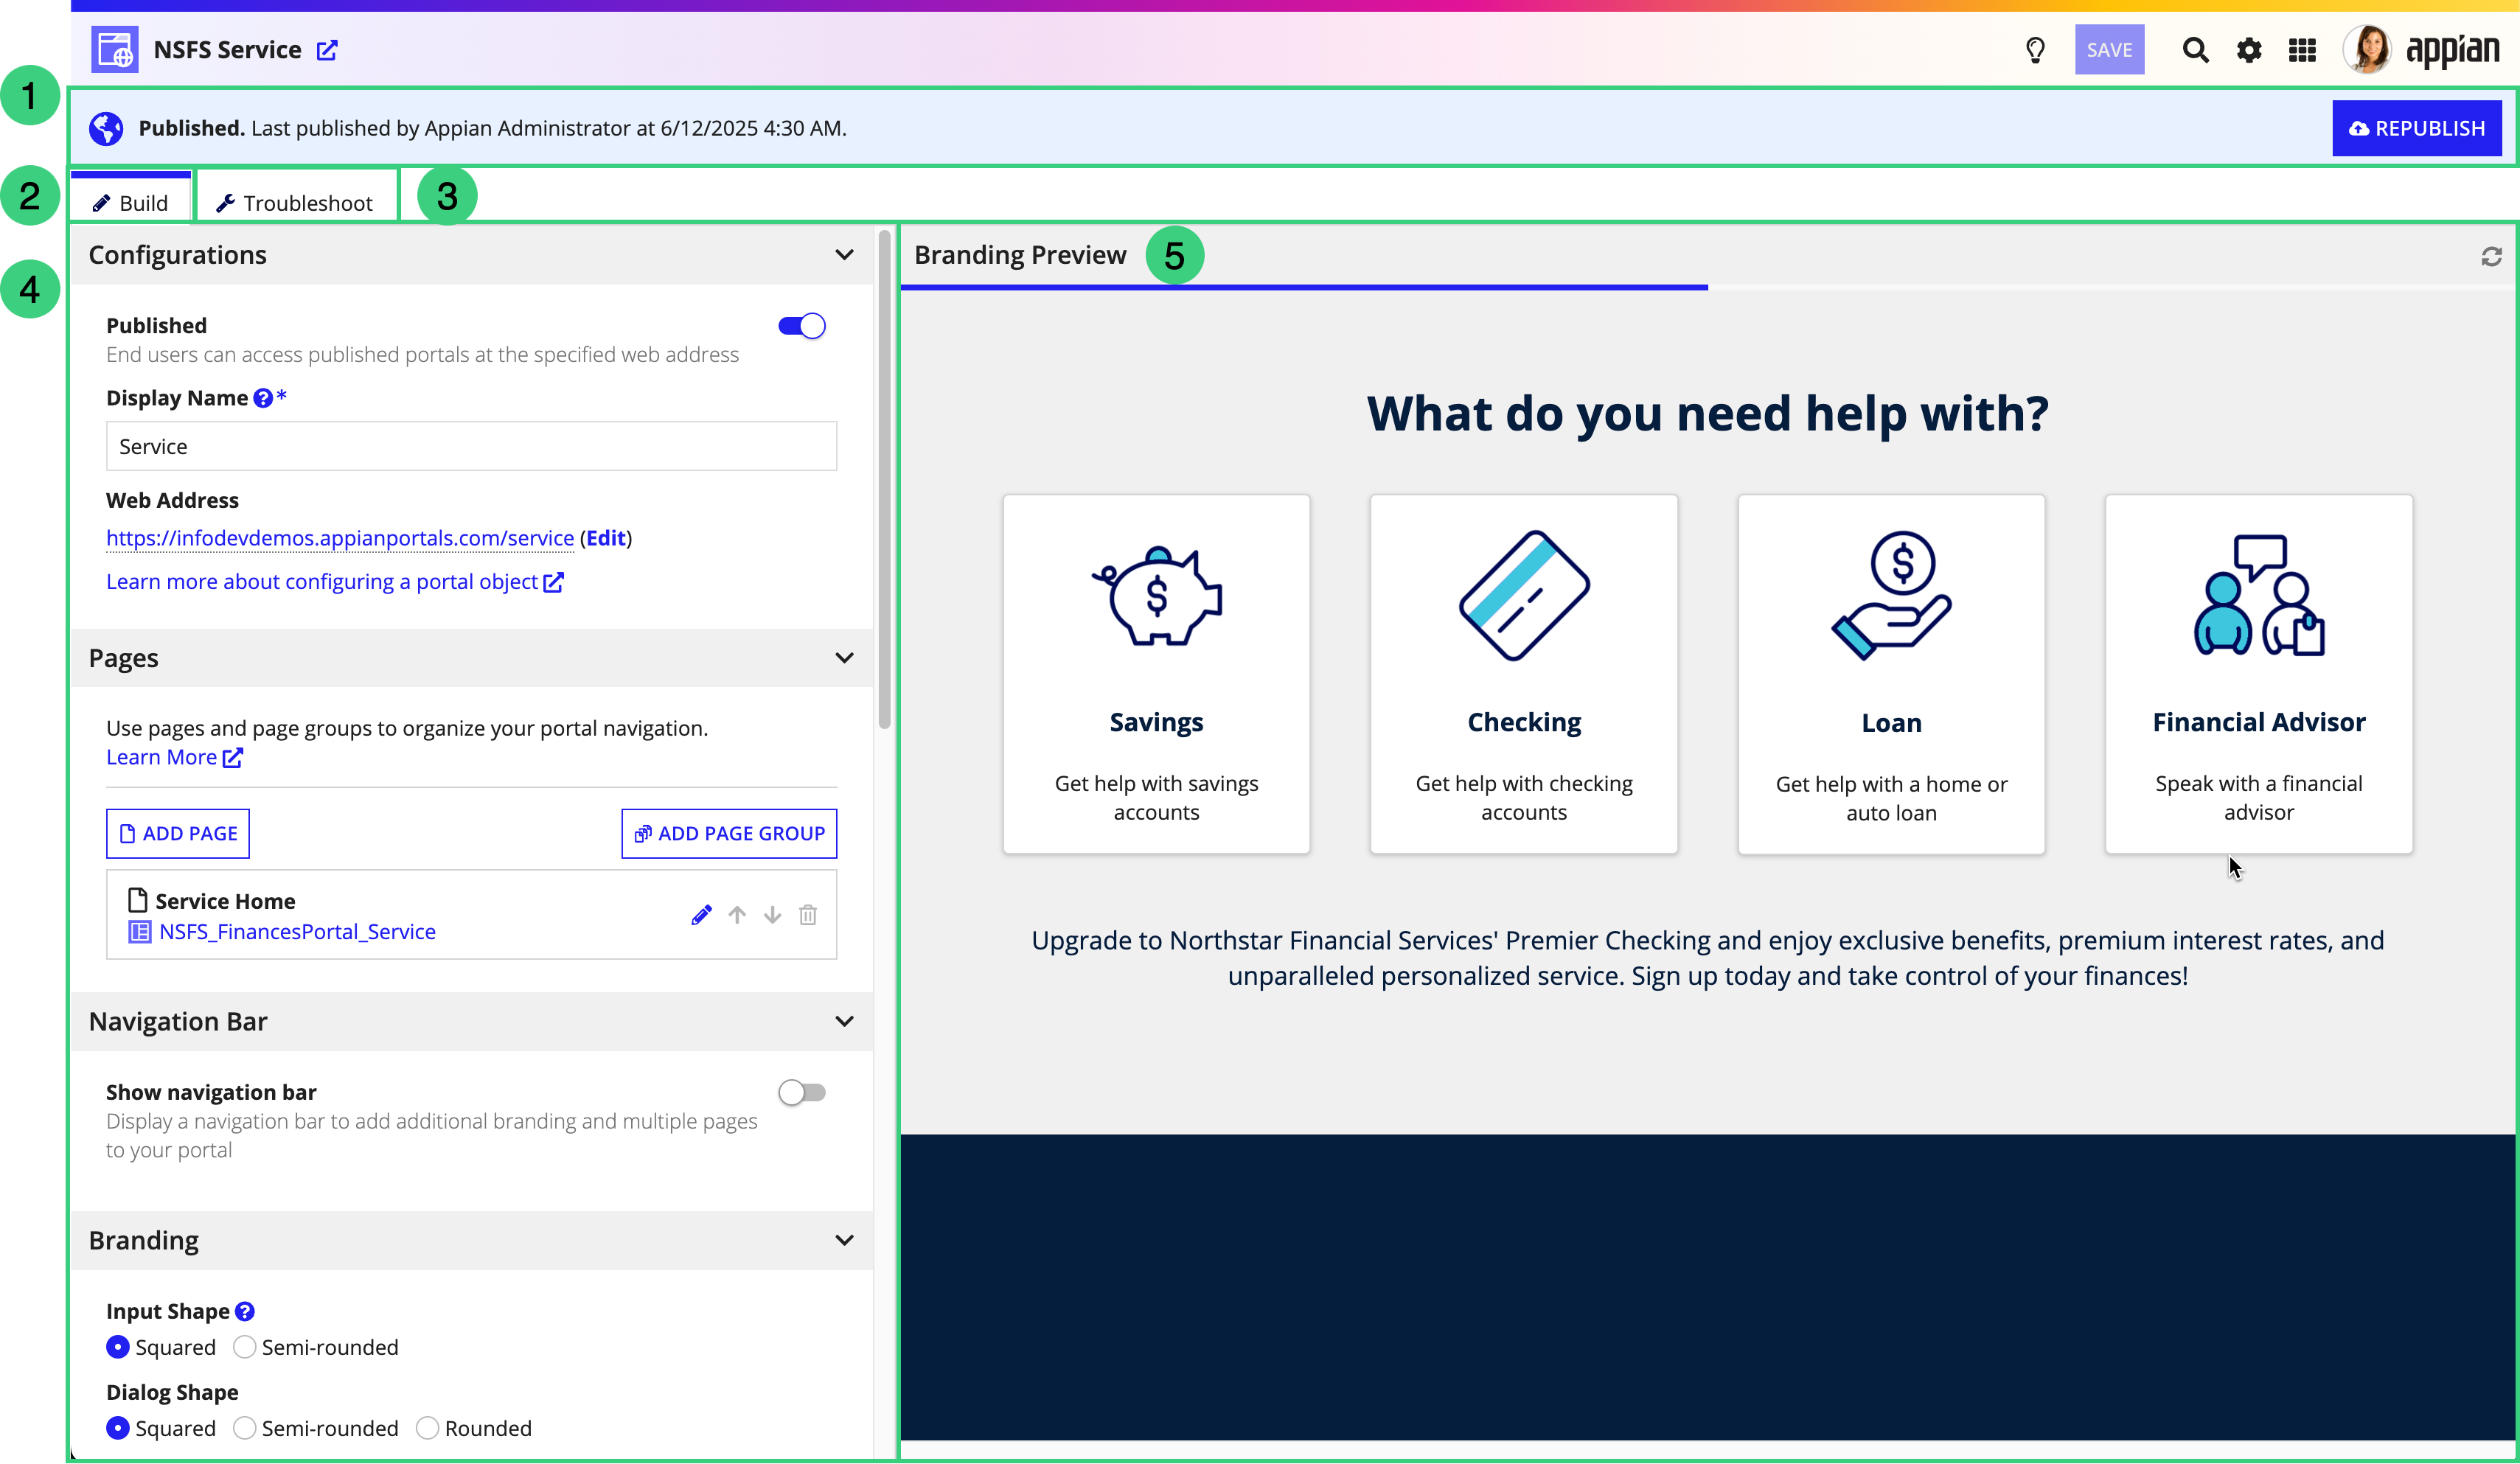The height and width of the screenshot is (1464, 2520).
Task: Select Semi-rounded for Dialog Shape
Action: (x=244, y=1428)
